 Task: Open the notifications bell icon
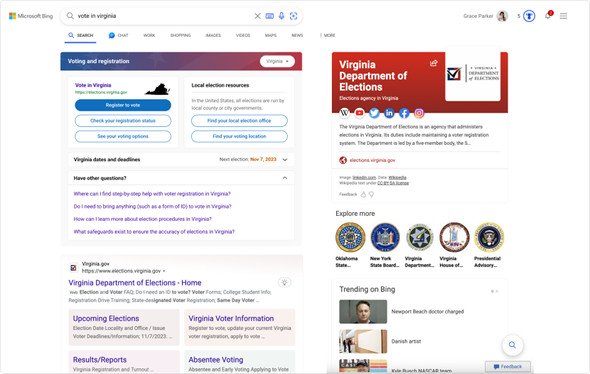(548, 16)
